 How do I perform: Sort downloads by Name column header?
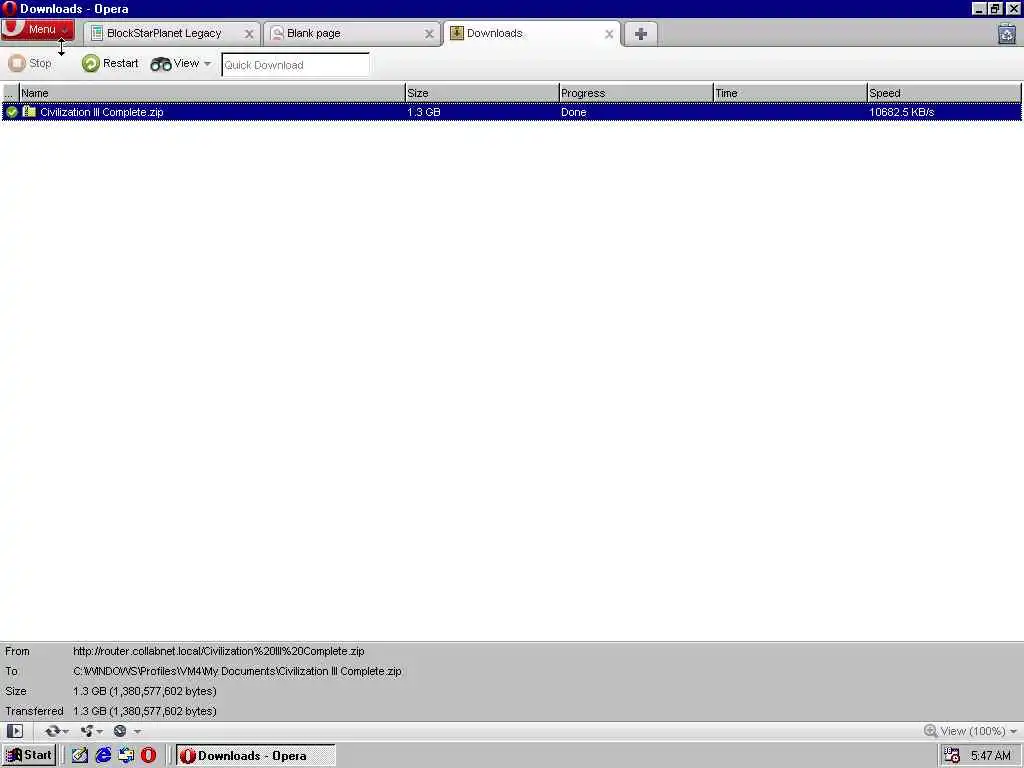coord(212,93)
